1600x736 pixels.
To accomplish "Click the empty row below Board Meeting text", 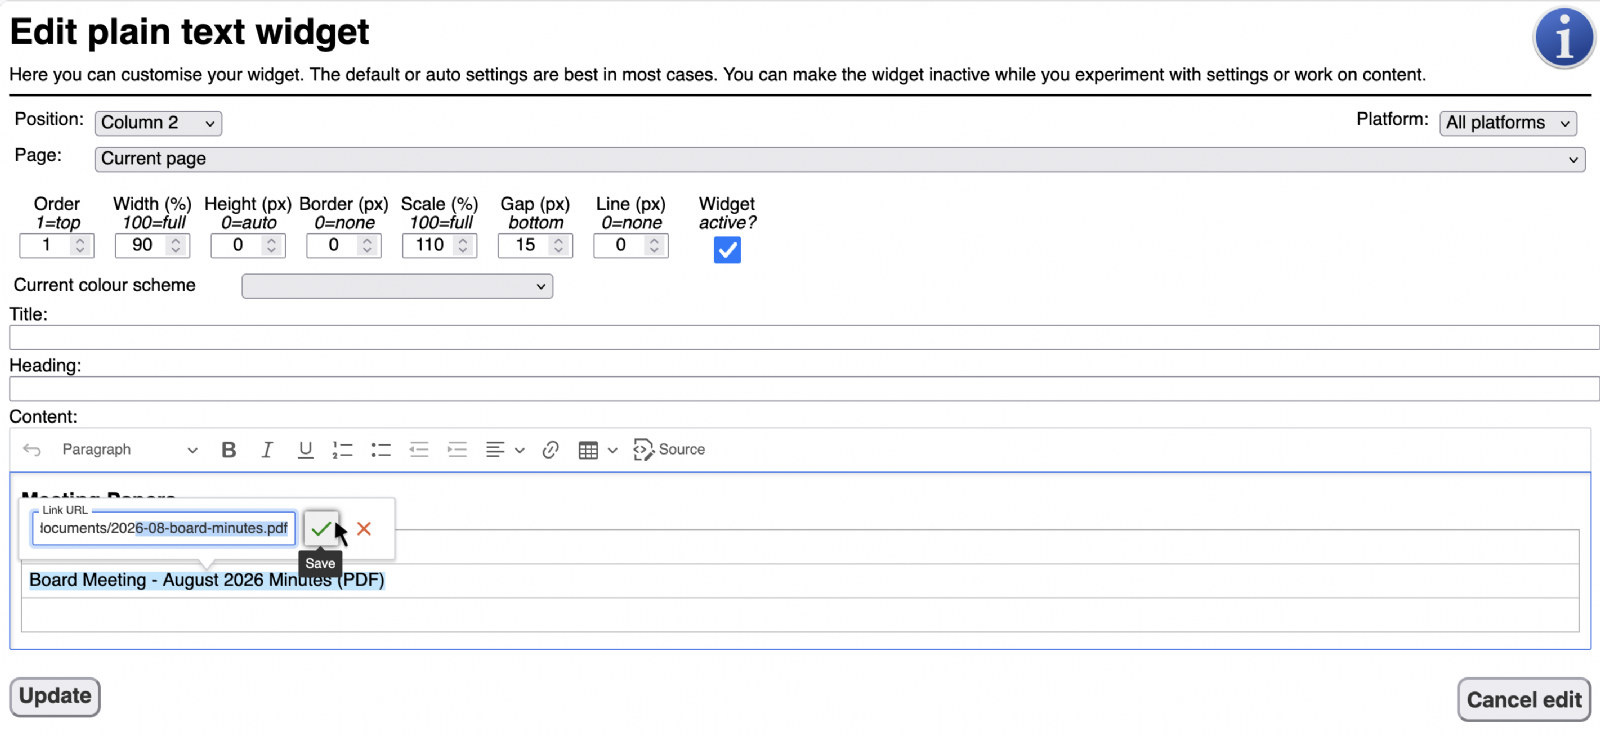I will click(800, 615).
